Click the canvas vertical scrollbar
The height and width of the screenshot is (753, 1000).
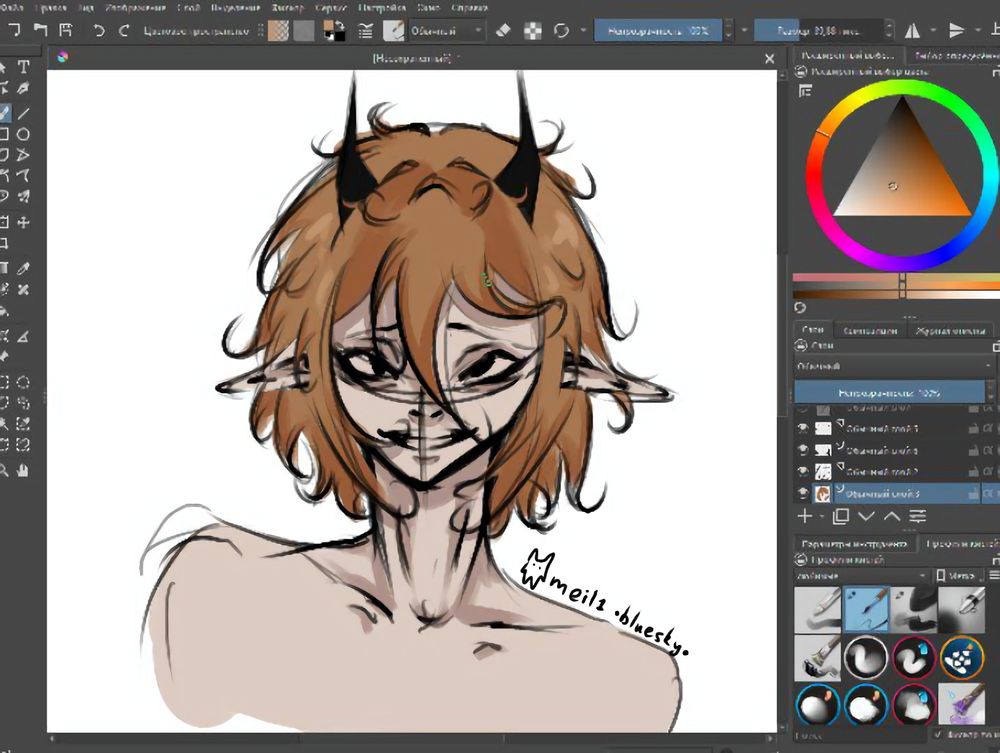(782, 402)
